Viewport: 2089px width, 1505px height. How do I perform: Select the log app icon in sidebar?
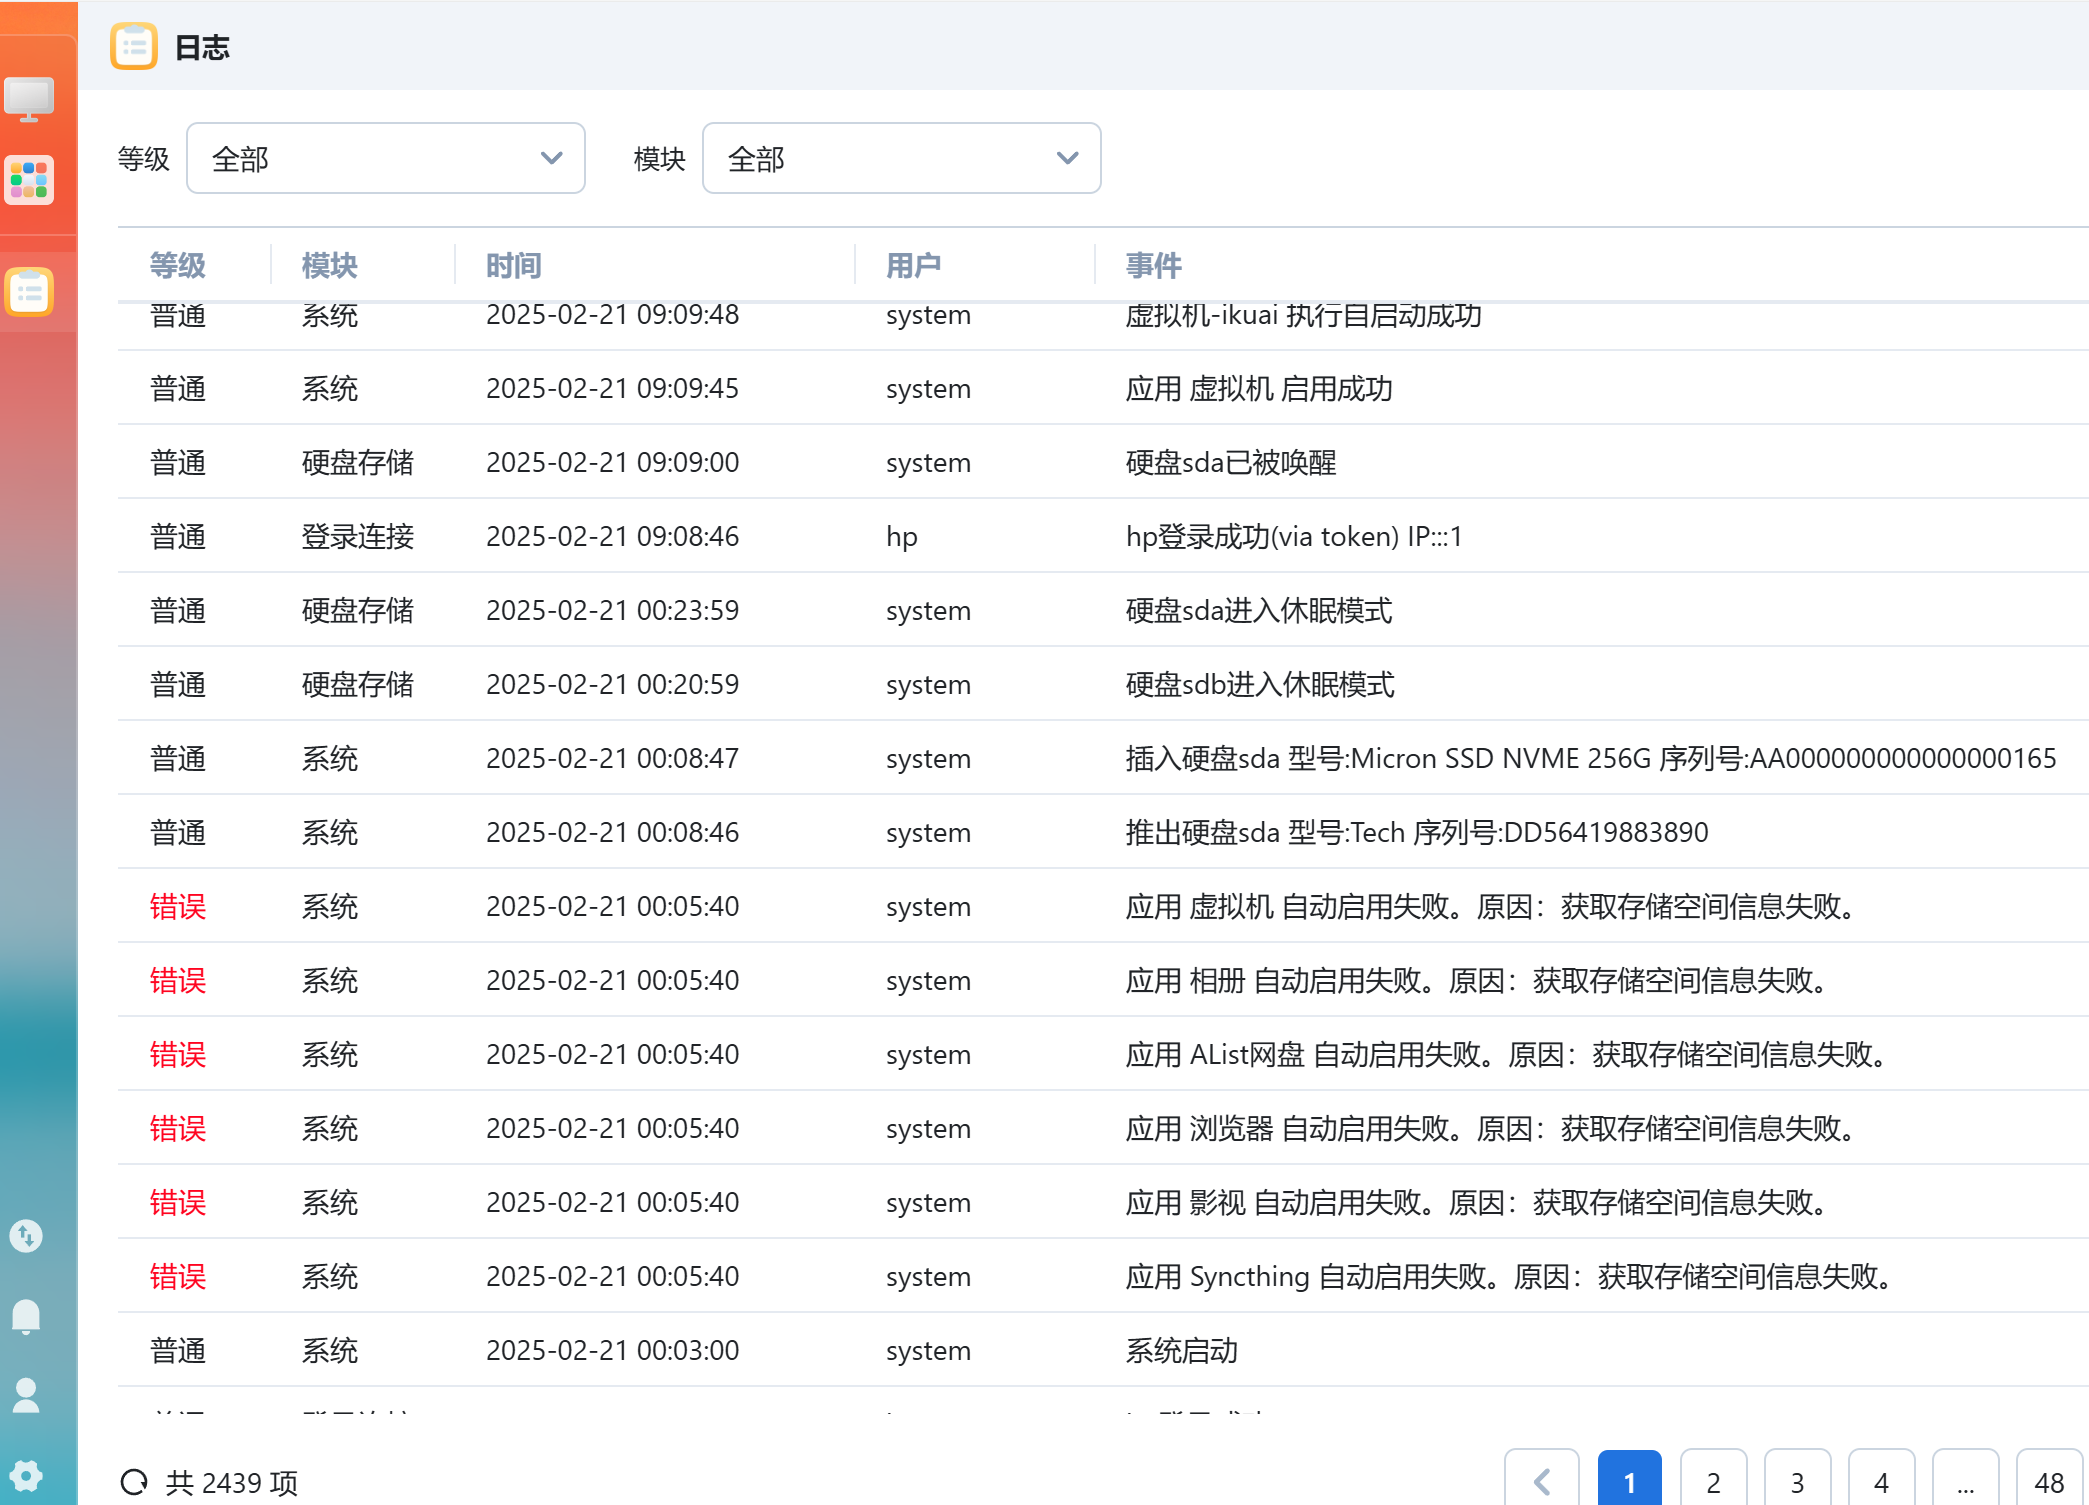(x=29, y=292)
